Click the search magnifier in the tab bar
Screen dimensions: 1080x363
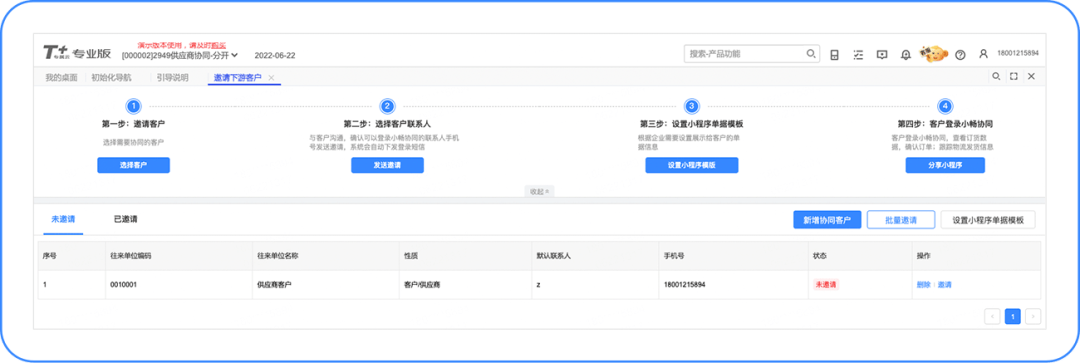(996, 76)
